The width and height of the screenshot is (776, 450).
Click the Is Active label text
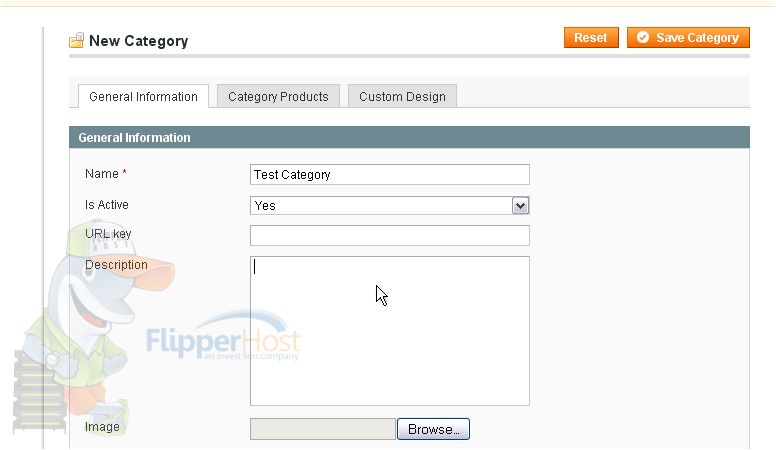click(107, 204)
